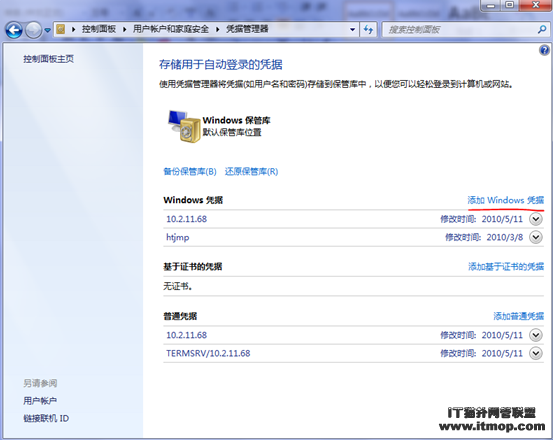
Task: Expand the htjmp credential chevron
Action: pyautogui.click(x=536, y=237)
